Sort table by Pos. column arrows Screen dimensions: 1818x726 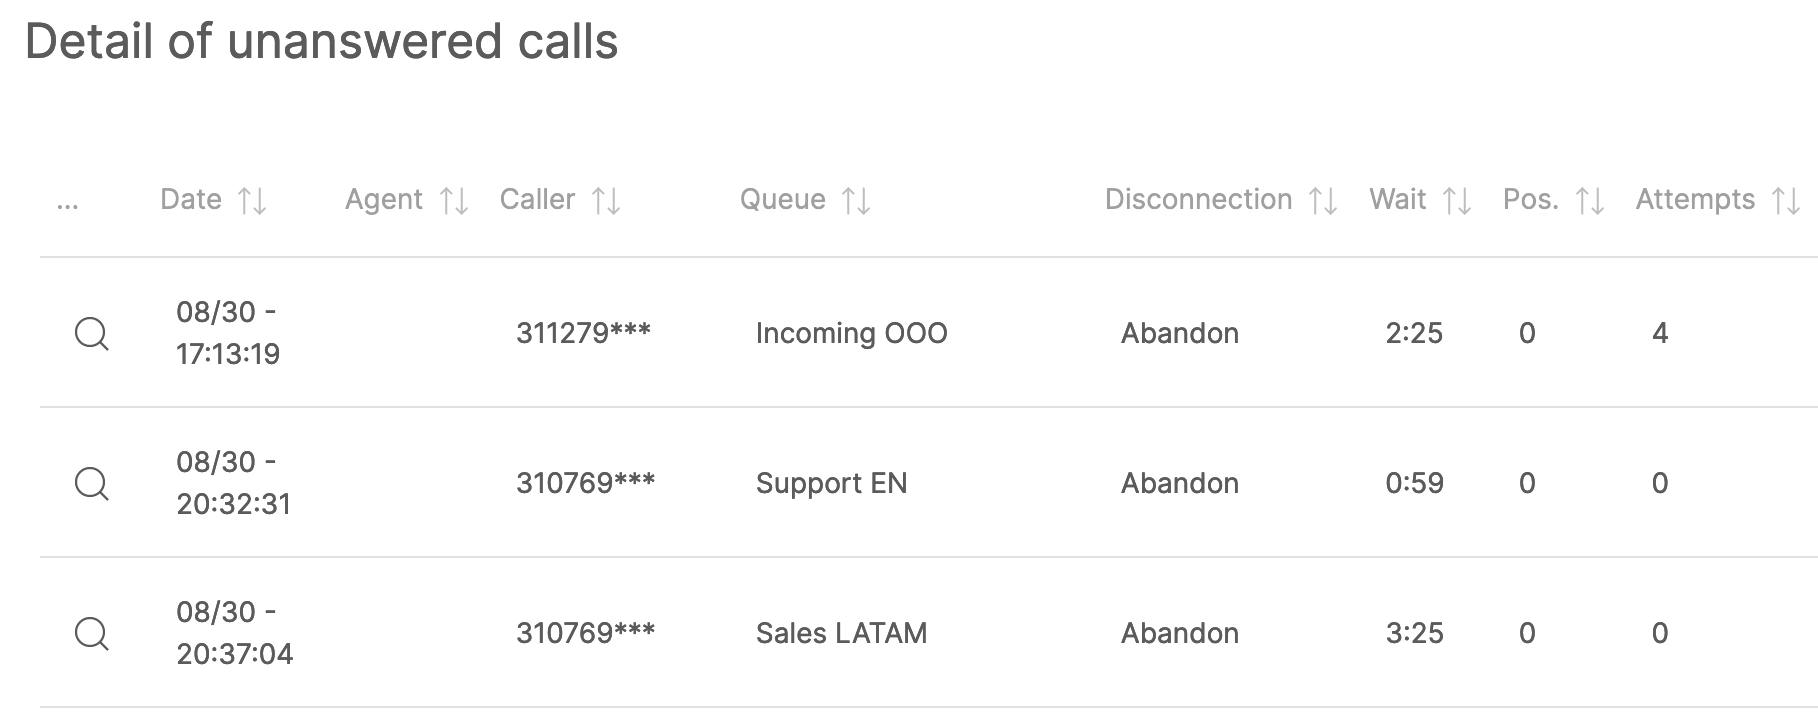pyautogui.click(x=1590, y=201)
